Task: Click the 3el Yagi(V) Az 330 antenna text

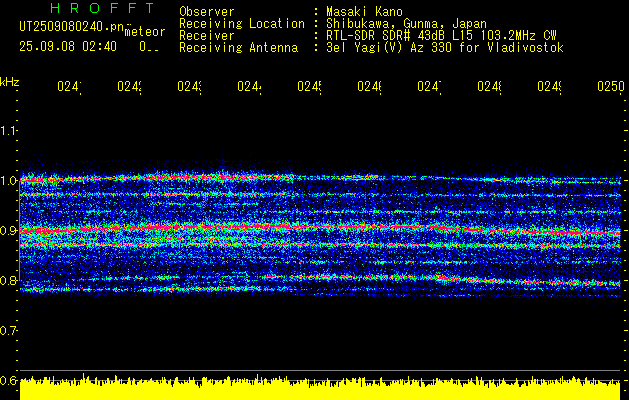Action: (445, 48)
